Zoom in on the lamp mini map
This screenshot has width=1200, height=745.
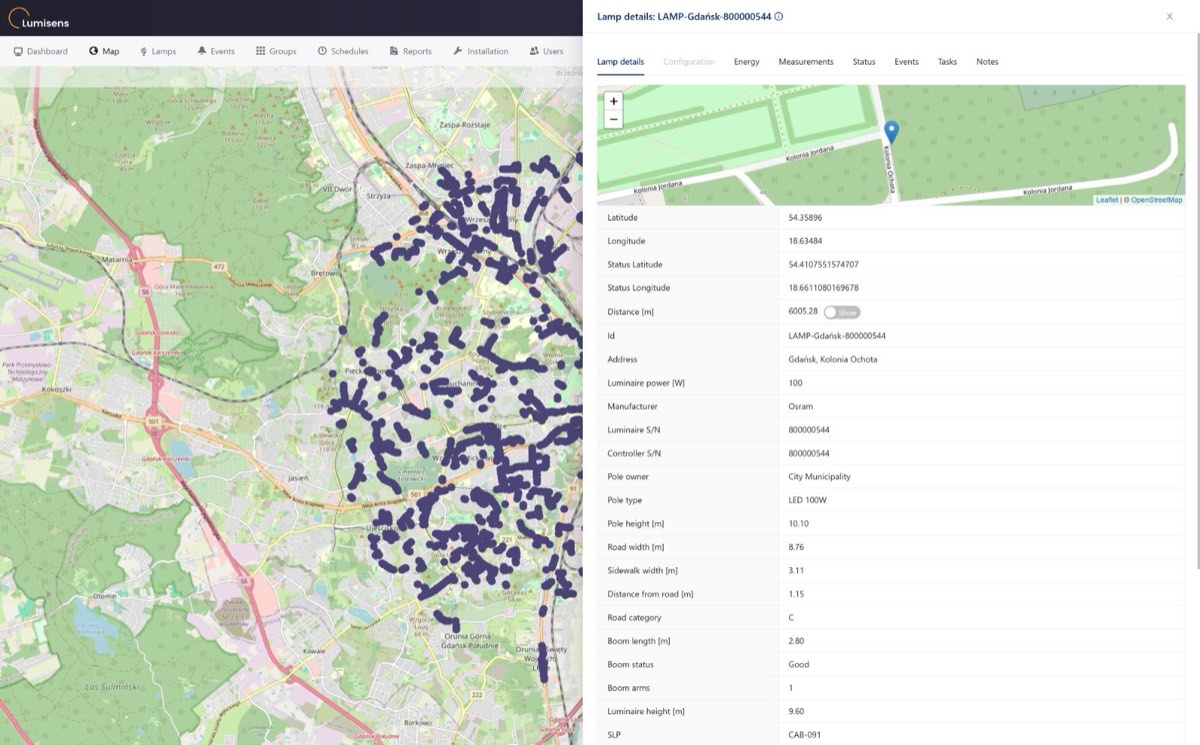pyautogui.click(x=614, y=101)
